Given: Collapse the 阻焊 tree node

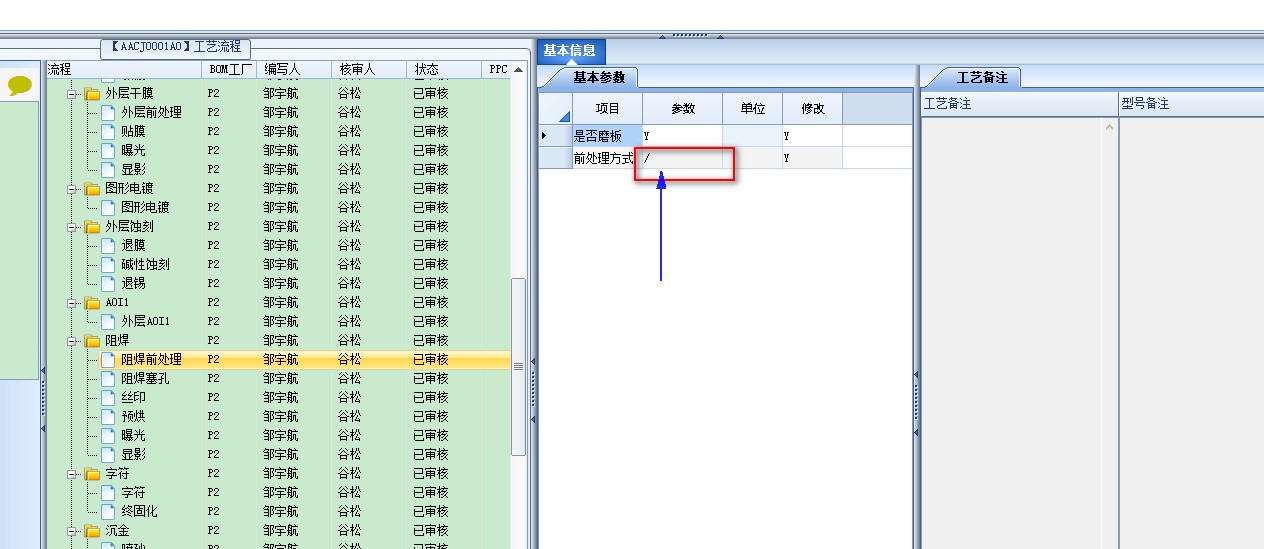Looking at the screenshot, I should pos(72,340).
